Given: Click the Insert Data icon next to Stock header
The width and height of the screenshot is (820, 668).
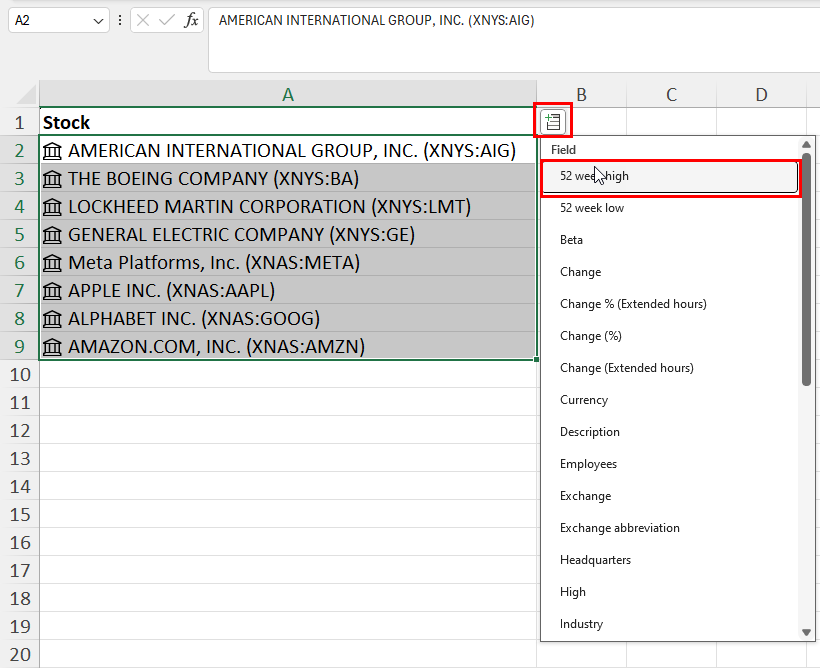Looking at the screenshot, I should [x=553, y=121].
